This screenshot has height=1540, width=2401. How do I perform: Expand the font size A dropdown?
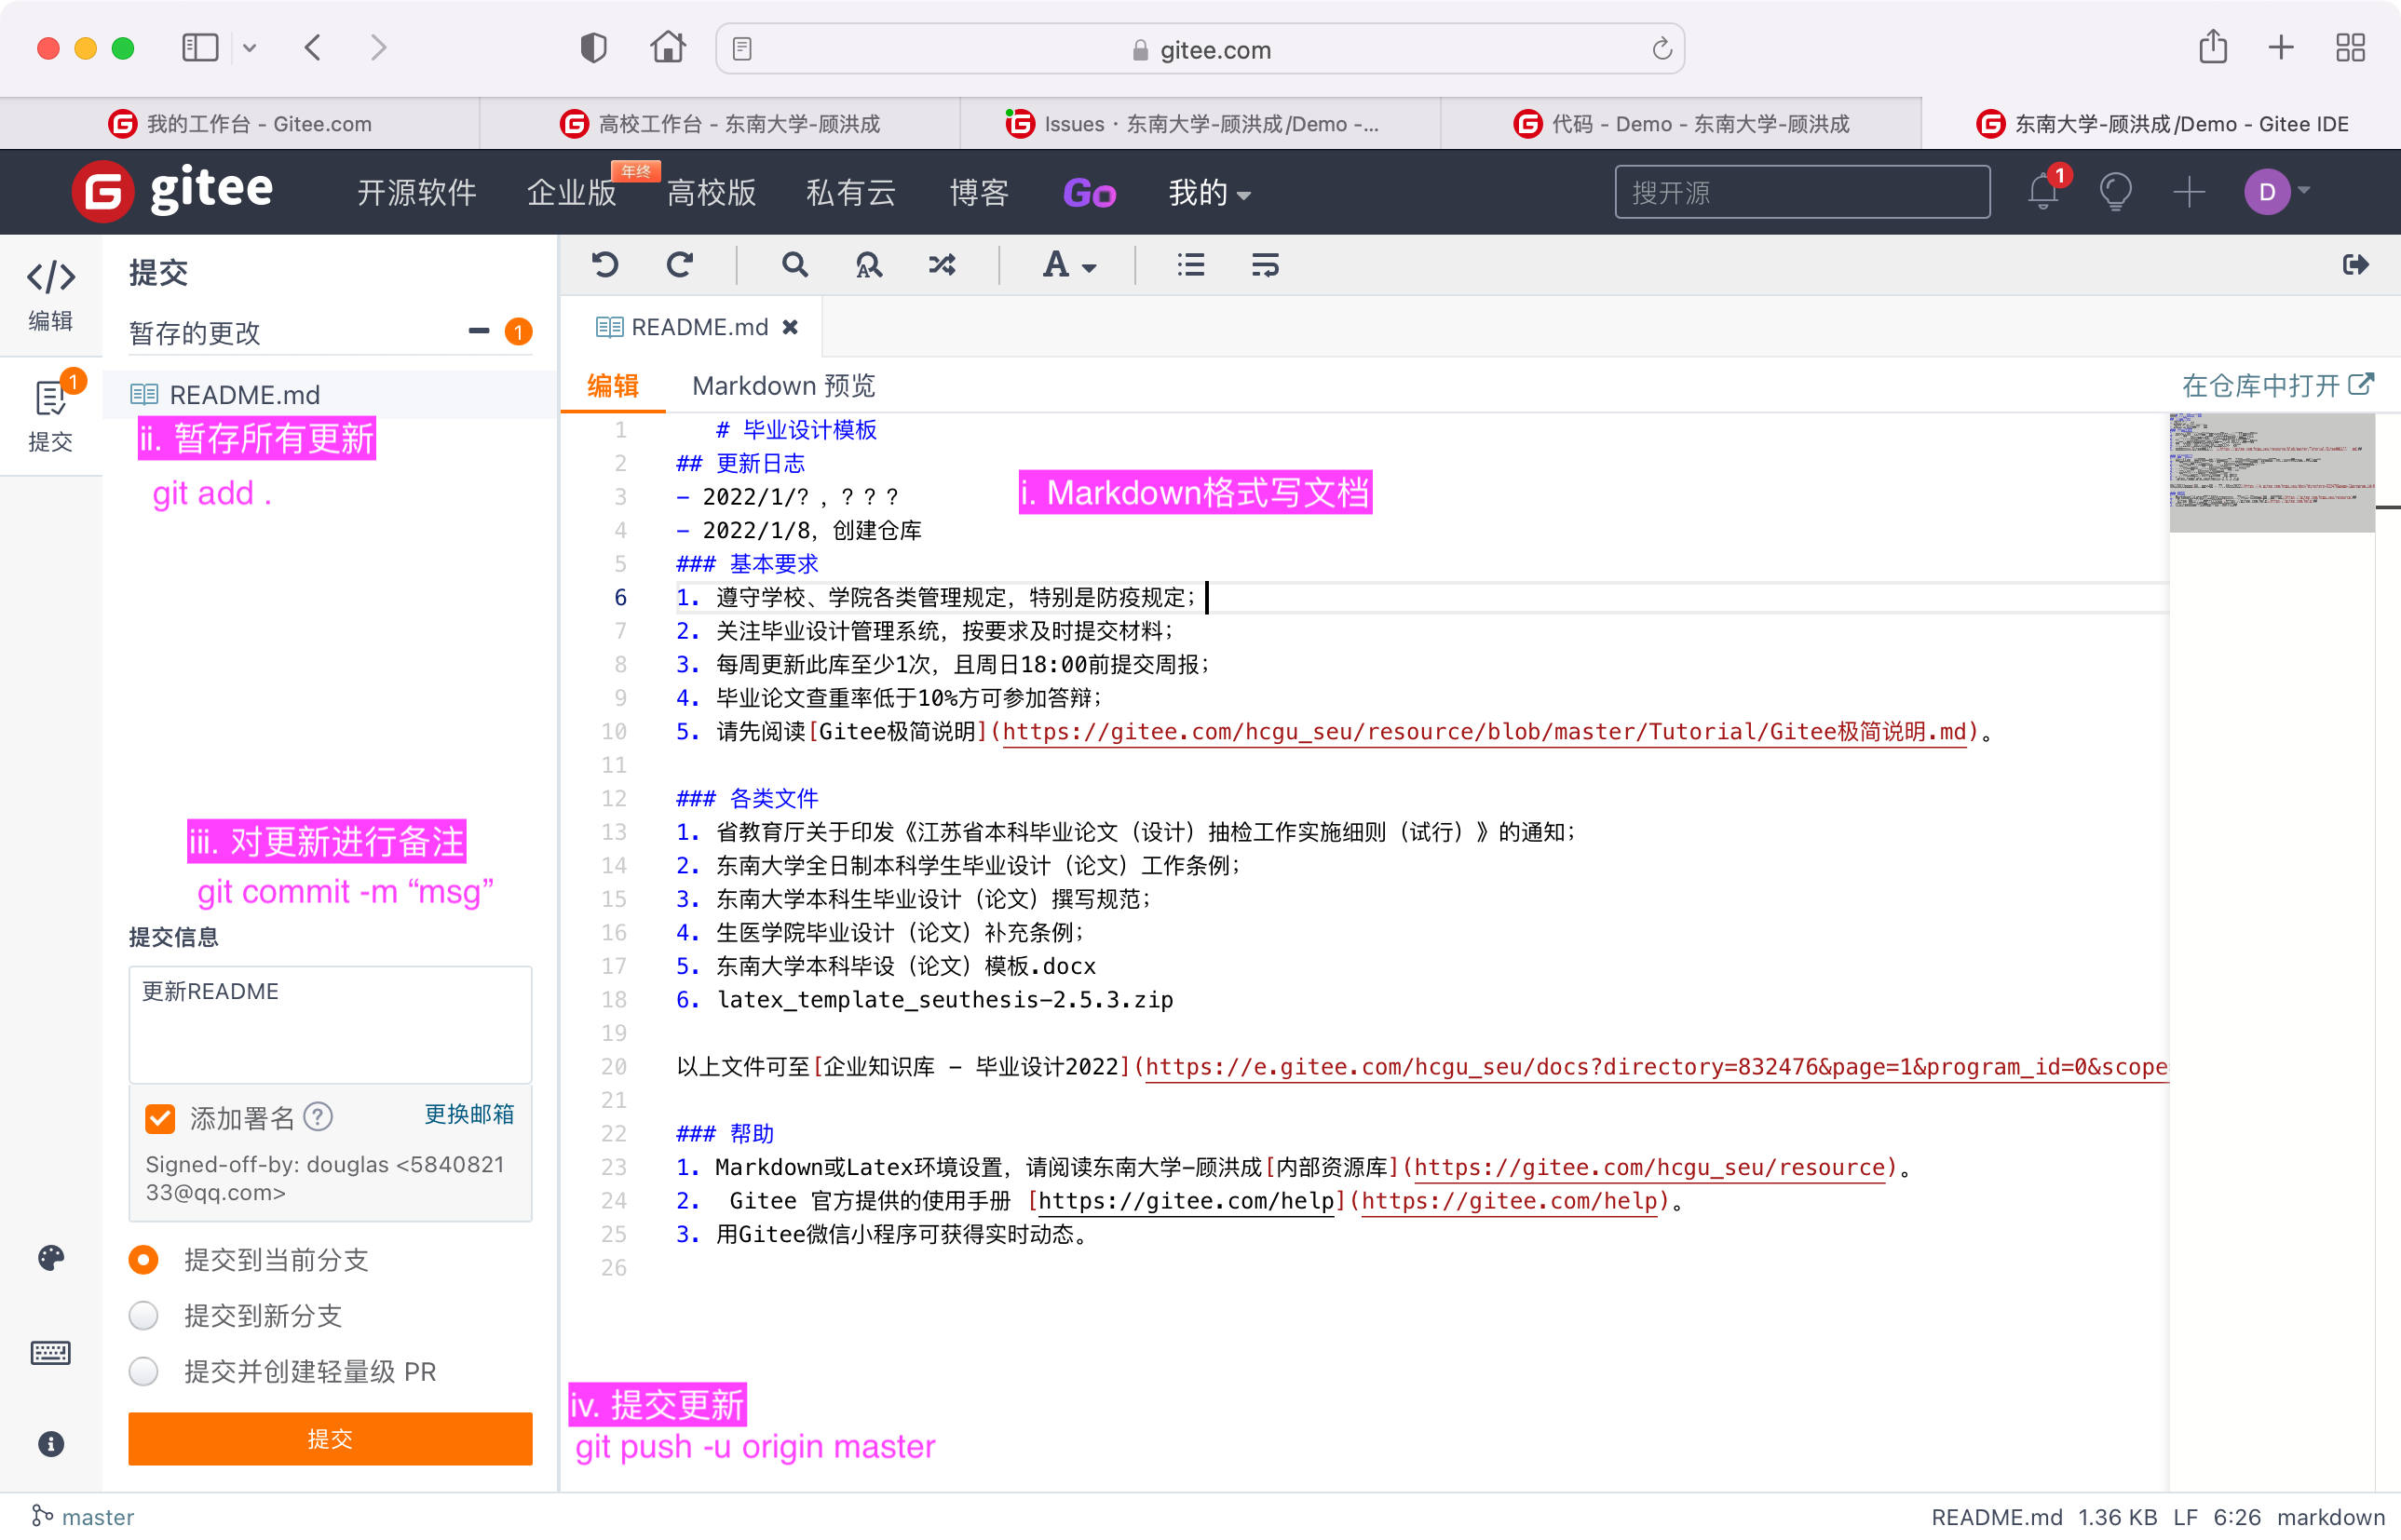coord(1069,265)
